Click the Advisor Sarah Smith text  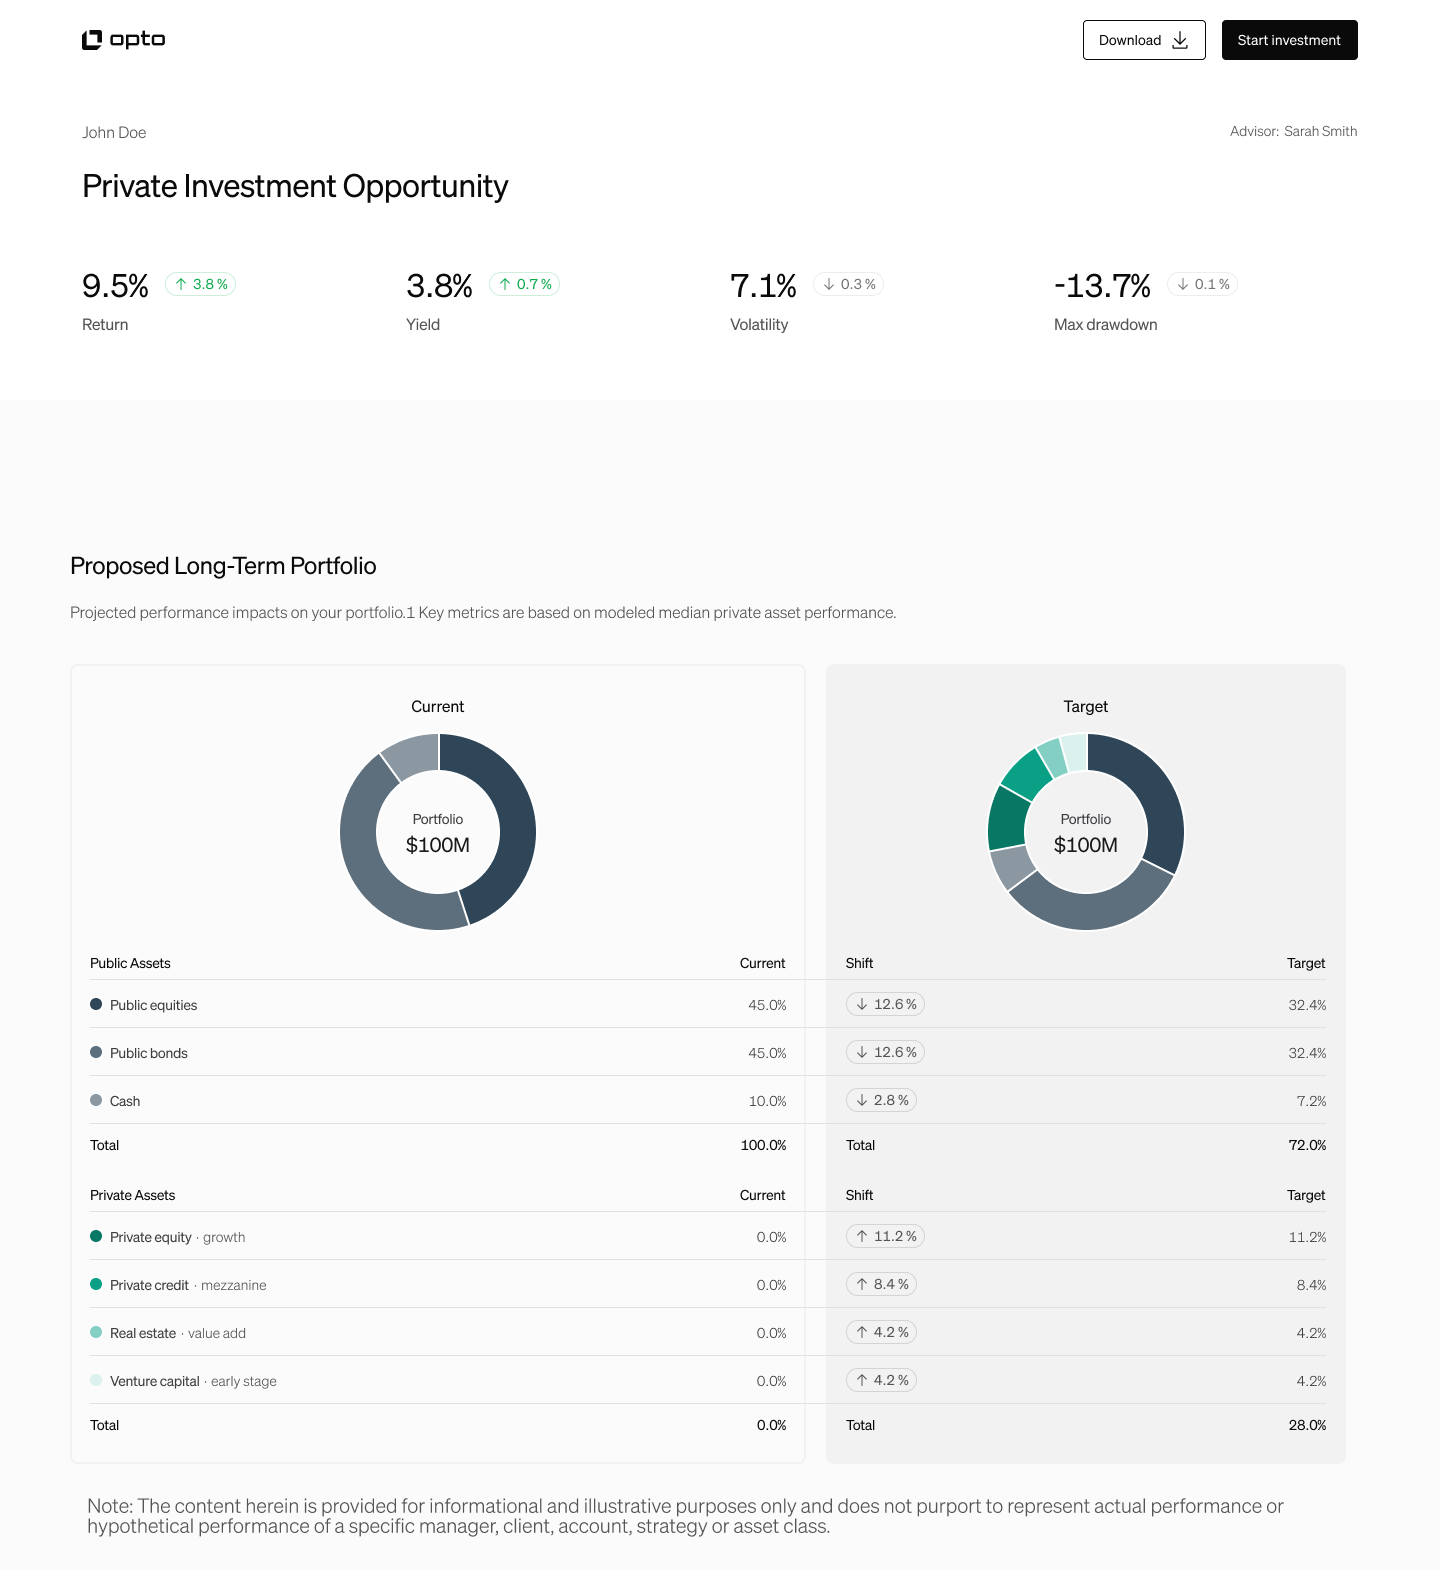coord(1293,131)
